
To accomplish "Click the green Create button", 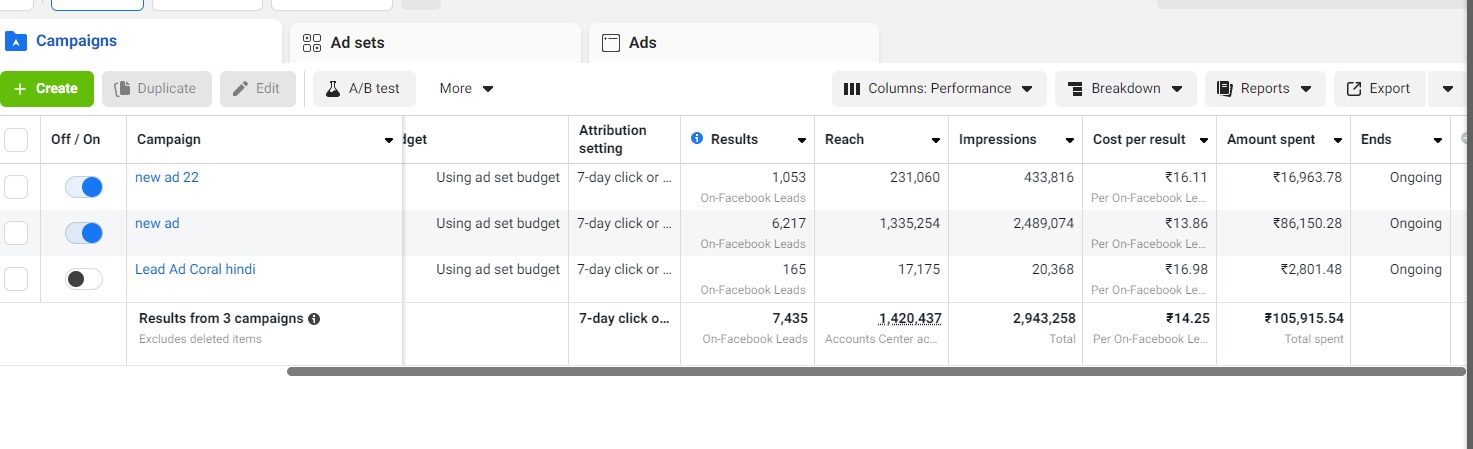I will (47, 89).
